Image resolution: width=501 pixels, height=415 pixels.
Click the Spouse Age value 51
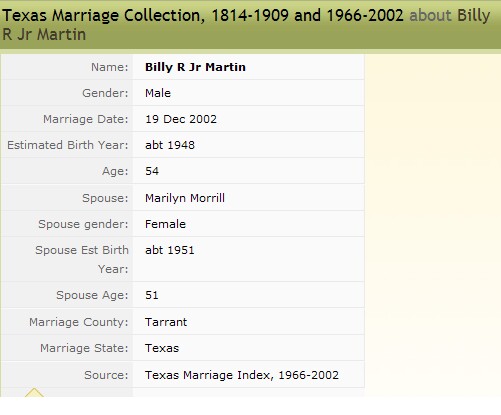coord(152,295)
